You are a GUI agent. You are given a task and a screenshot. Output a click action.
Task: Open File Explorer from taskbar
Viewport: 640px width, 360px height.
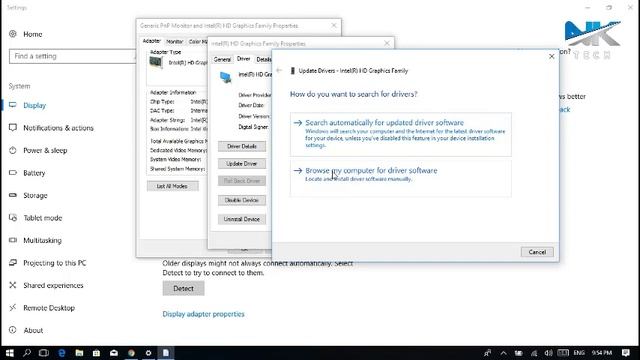[x=79, y=353]
